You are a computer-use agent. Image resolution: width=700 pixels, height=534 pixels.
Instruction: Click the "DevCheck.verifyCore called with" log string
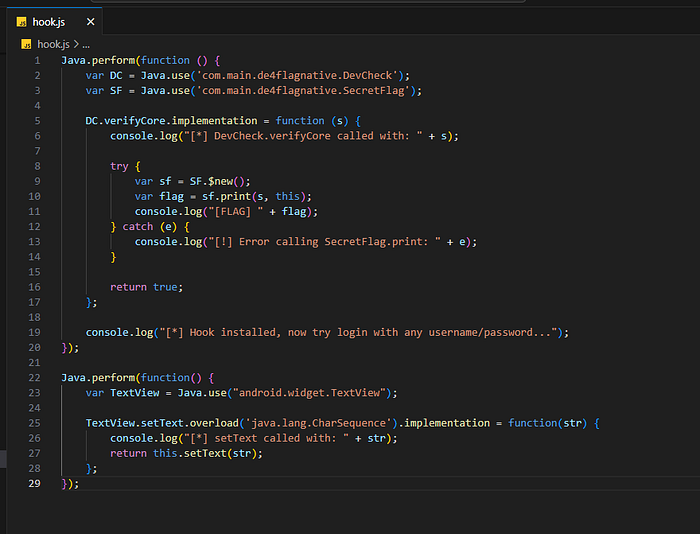[303, 136]
